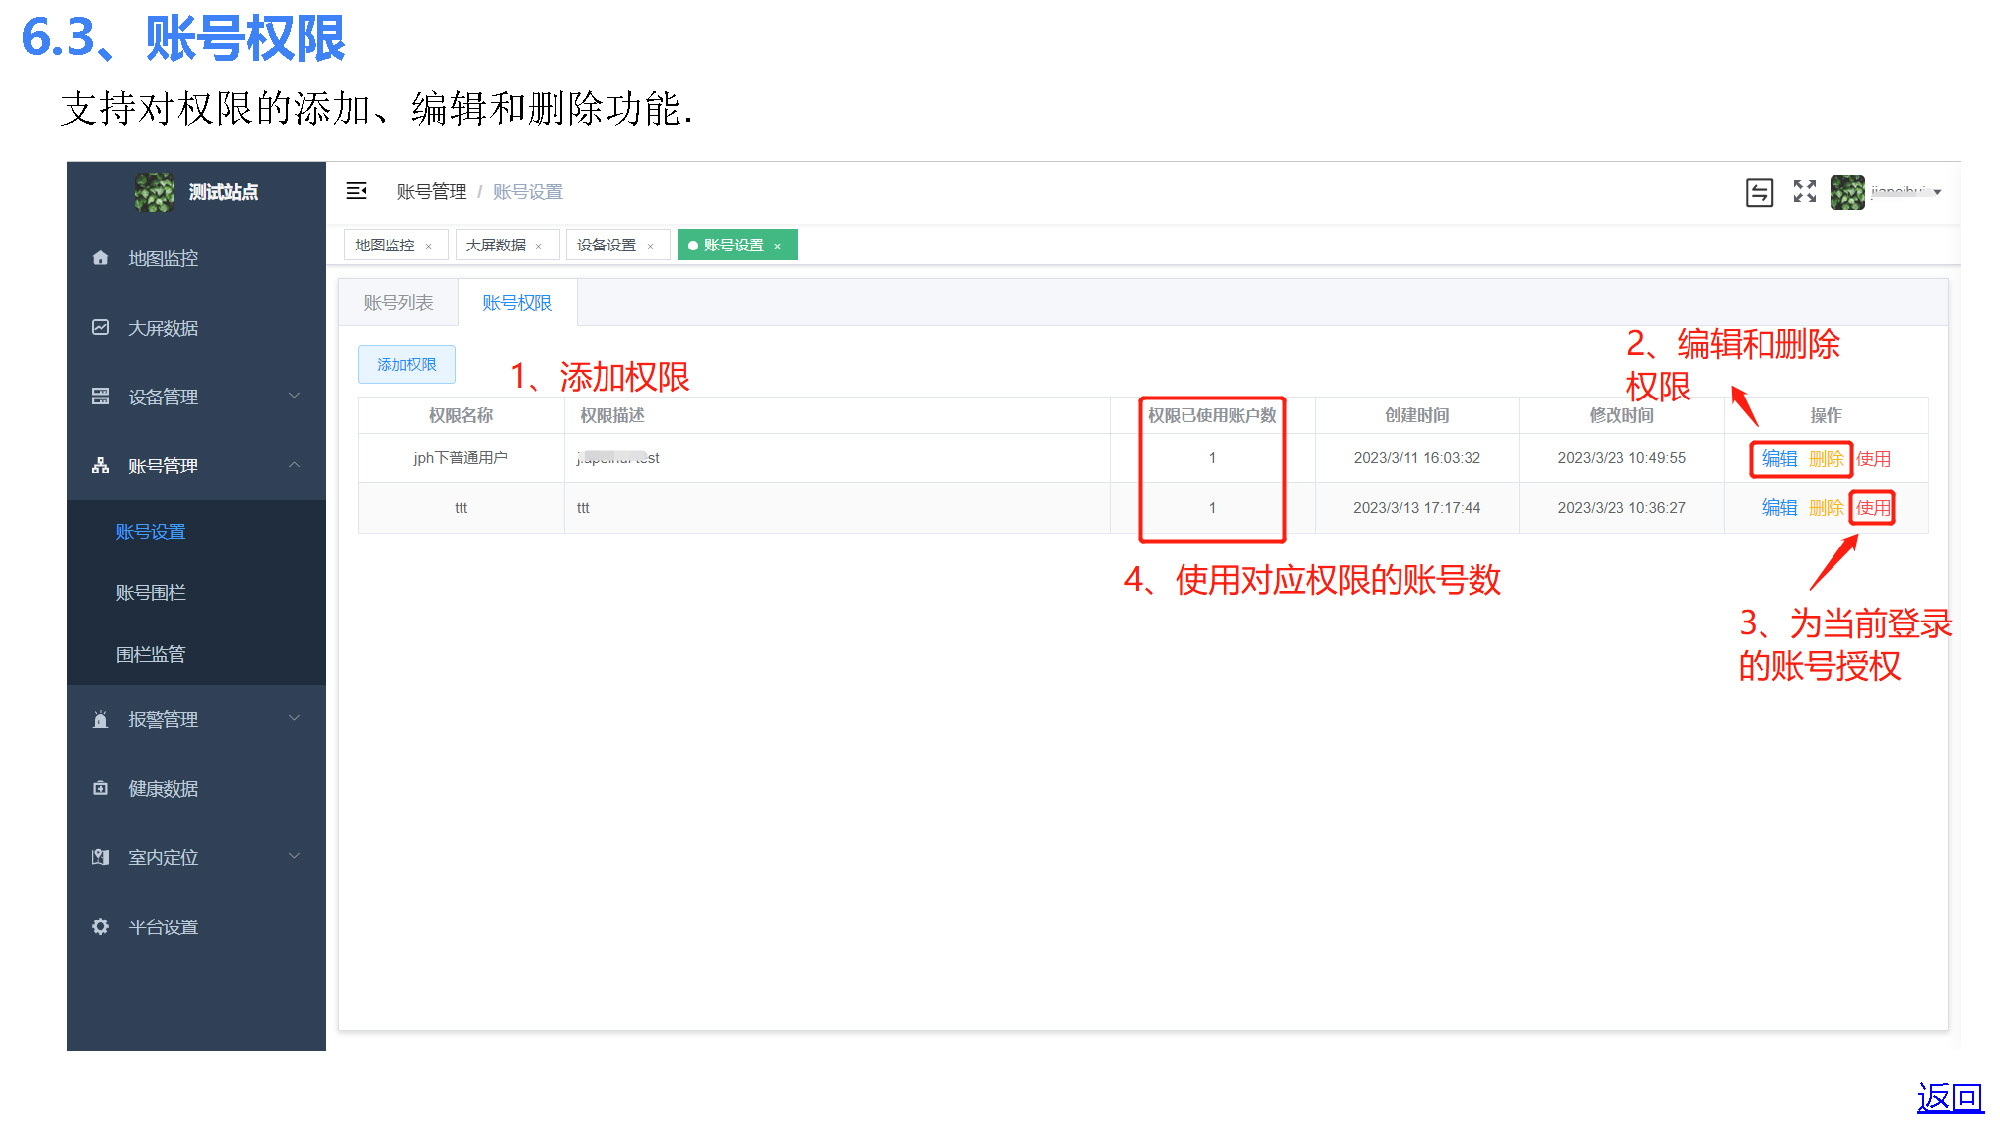Click the 设备管理 server icon in sidebar
The height and width of the screenshot is (1125, 2000).
100,396
